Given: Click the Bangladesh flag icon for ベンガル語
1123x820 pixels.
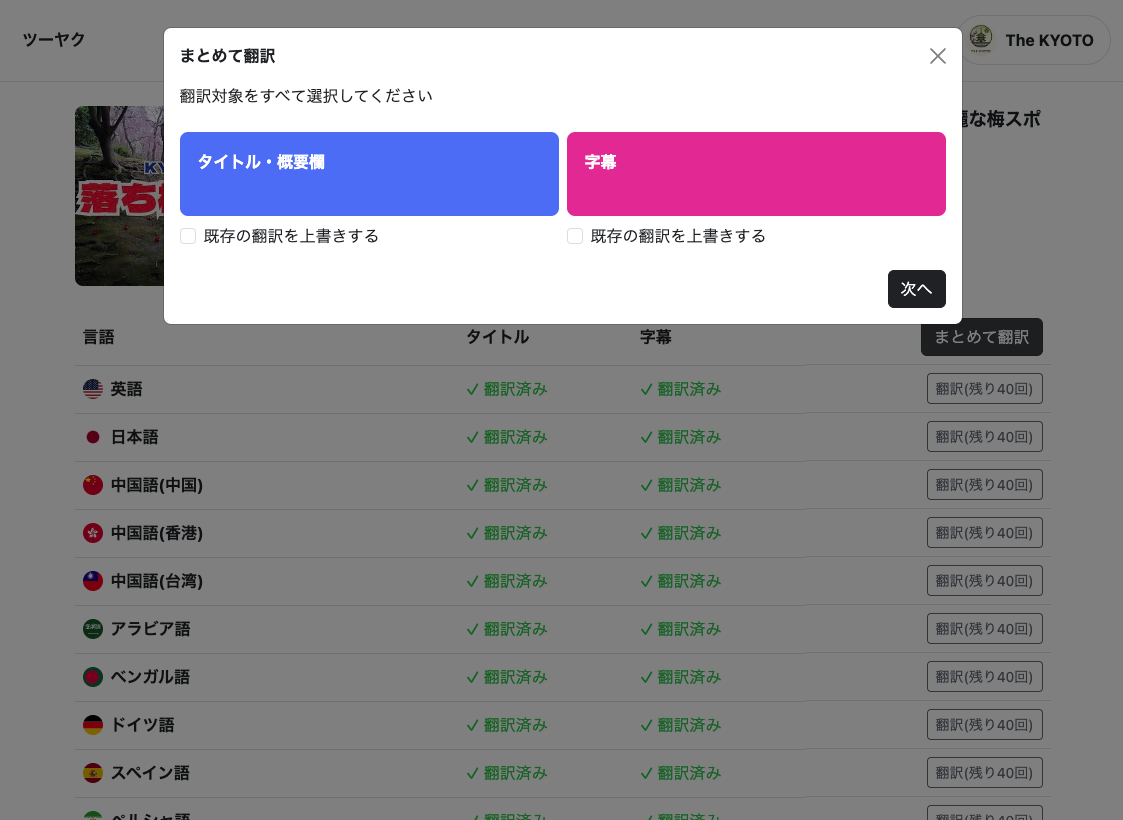Looking at the screenshot, I should (93, 677).
